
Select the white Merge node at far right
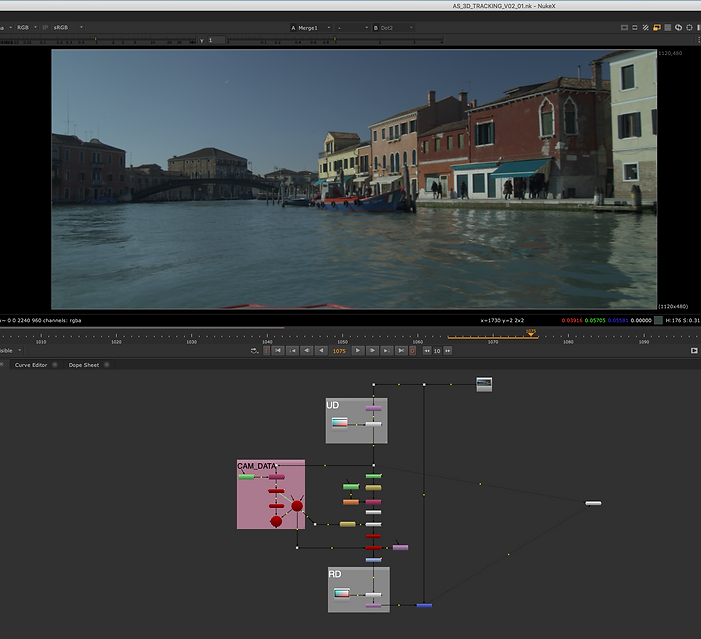pyautogui.click(x=593, y=503)
